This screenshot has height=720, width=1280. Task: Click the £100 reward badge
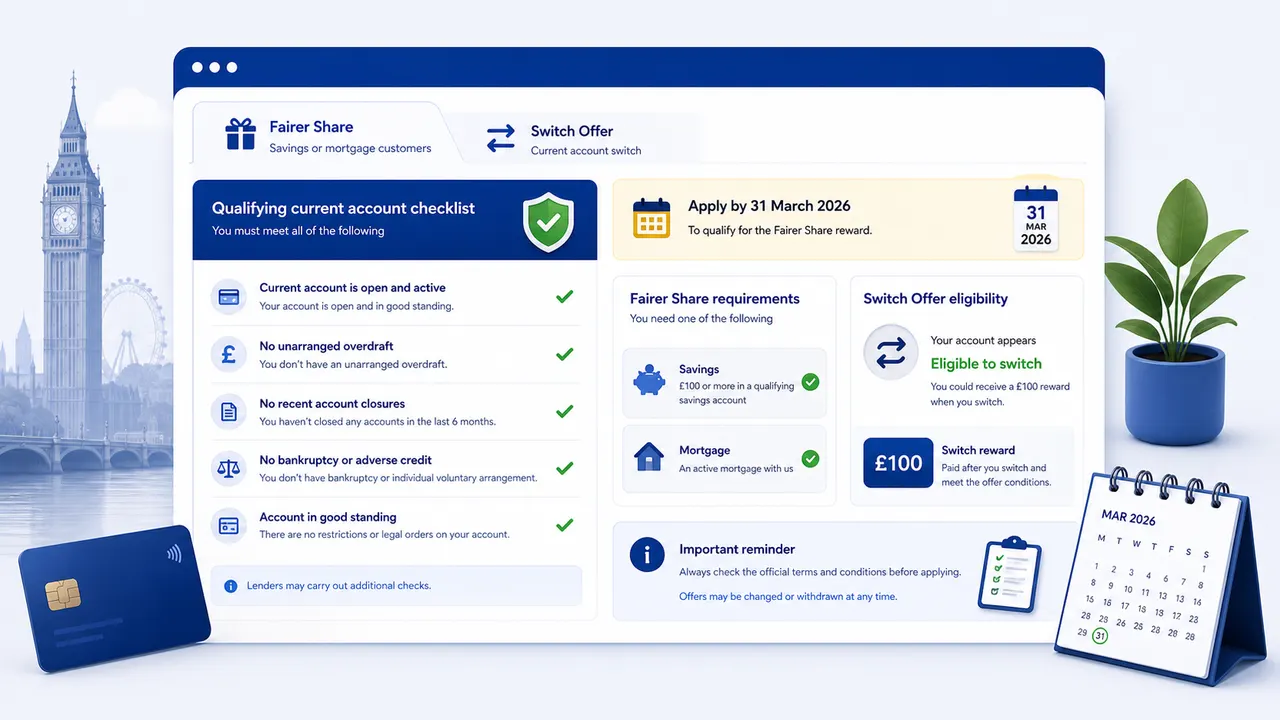click(x=898, y=464)
